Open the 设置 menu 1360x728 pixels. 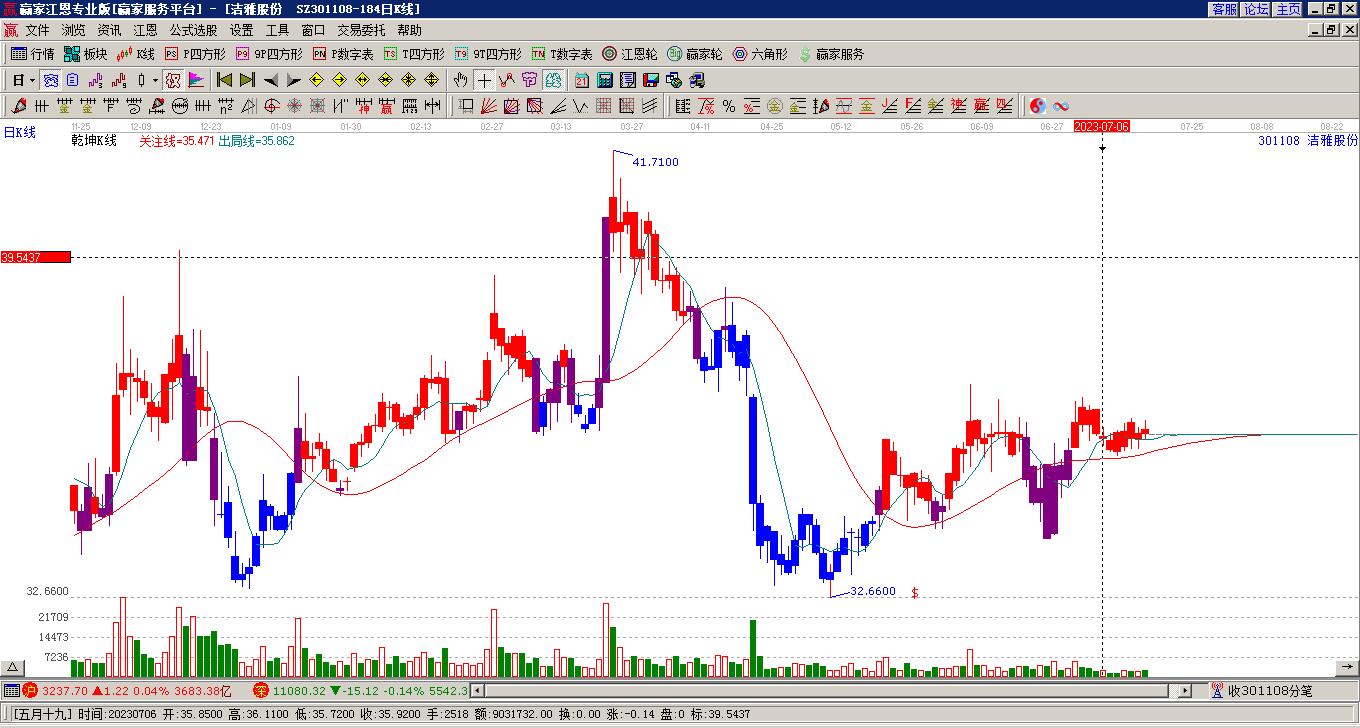click(241, 31)
